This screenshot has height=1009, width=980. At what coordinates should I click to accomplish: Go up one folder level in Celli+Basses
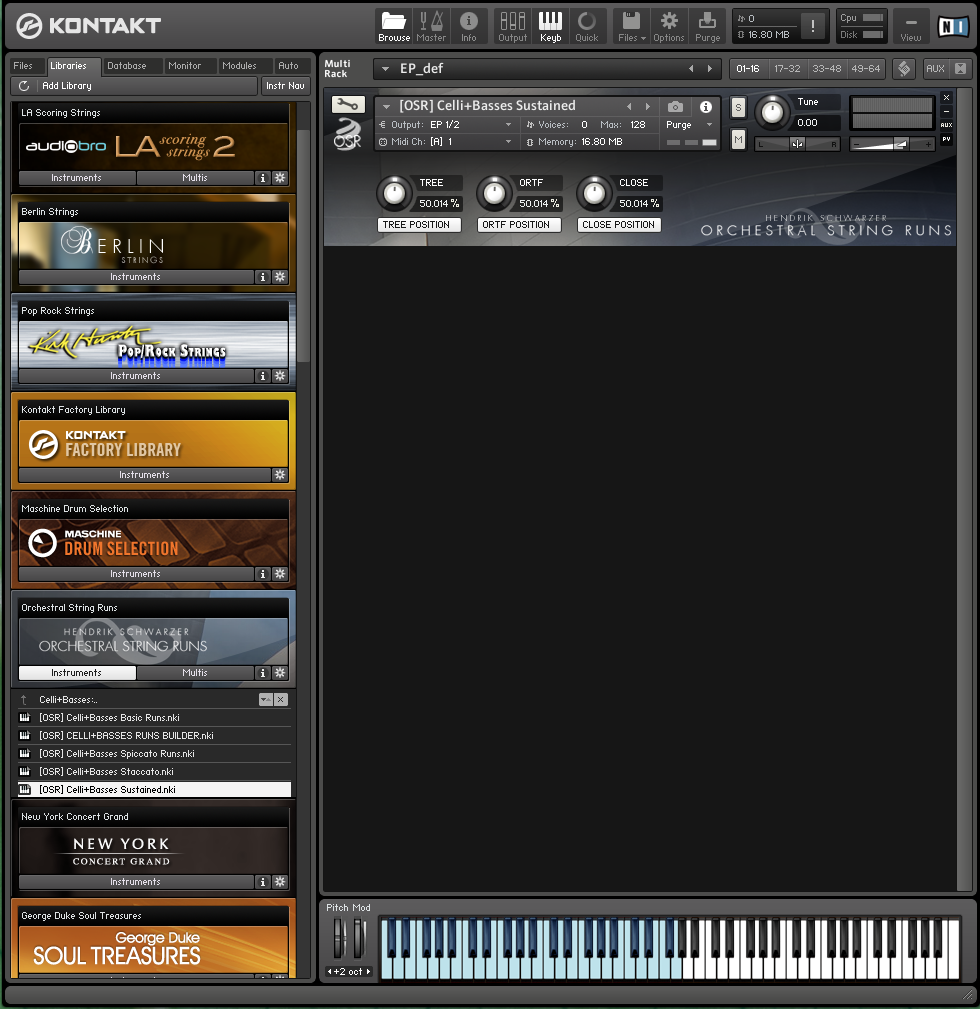[24, 699]
